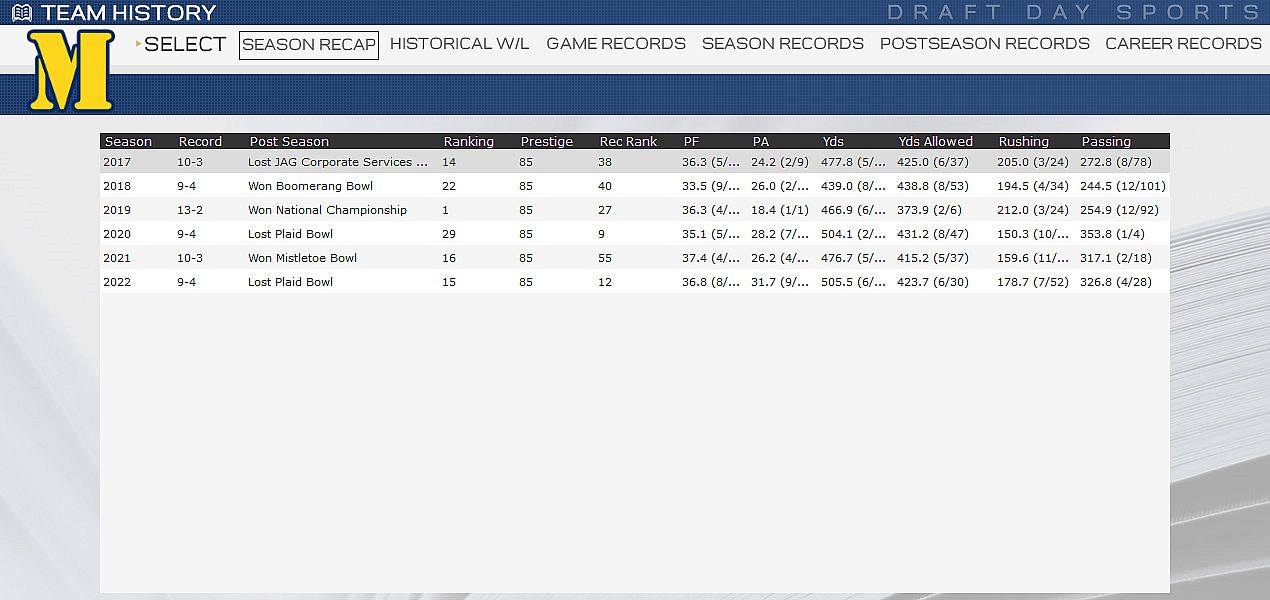Click the ranking value 29 for 2020
Viewport: 1270px width, 600px height.
click(x=449, y=234)
